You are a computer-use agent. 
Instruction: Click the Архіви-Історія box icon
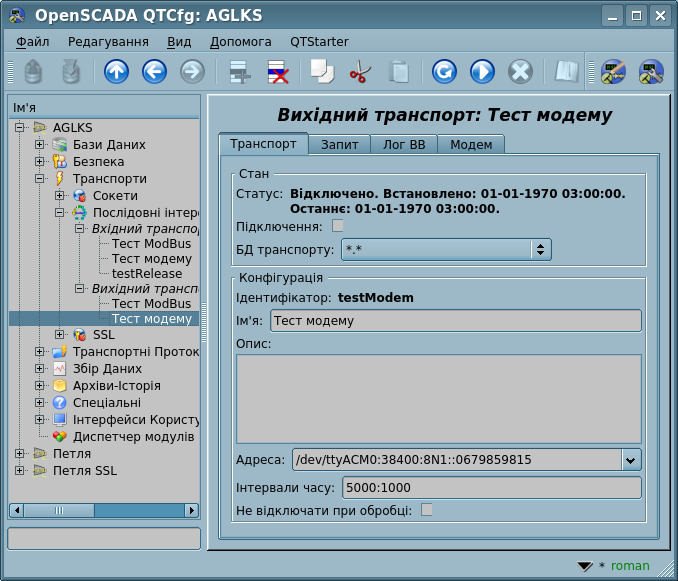pos(60,385)
